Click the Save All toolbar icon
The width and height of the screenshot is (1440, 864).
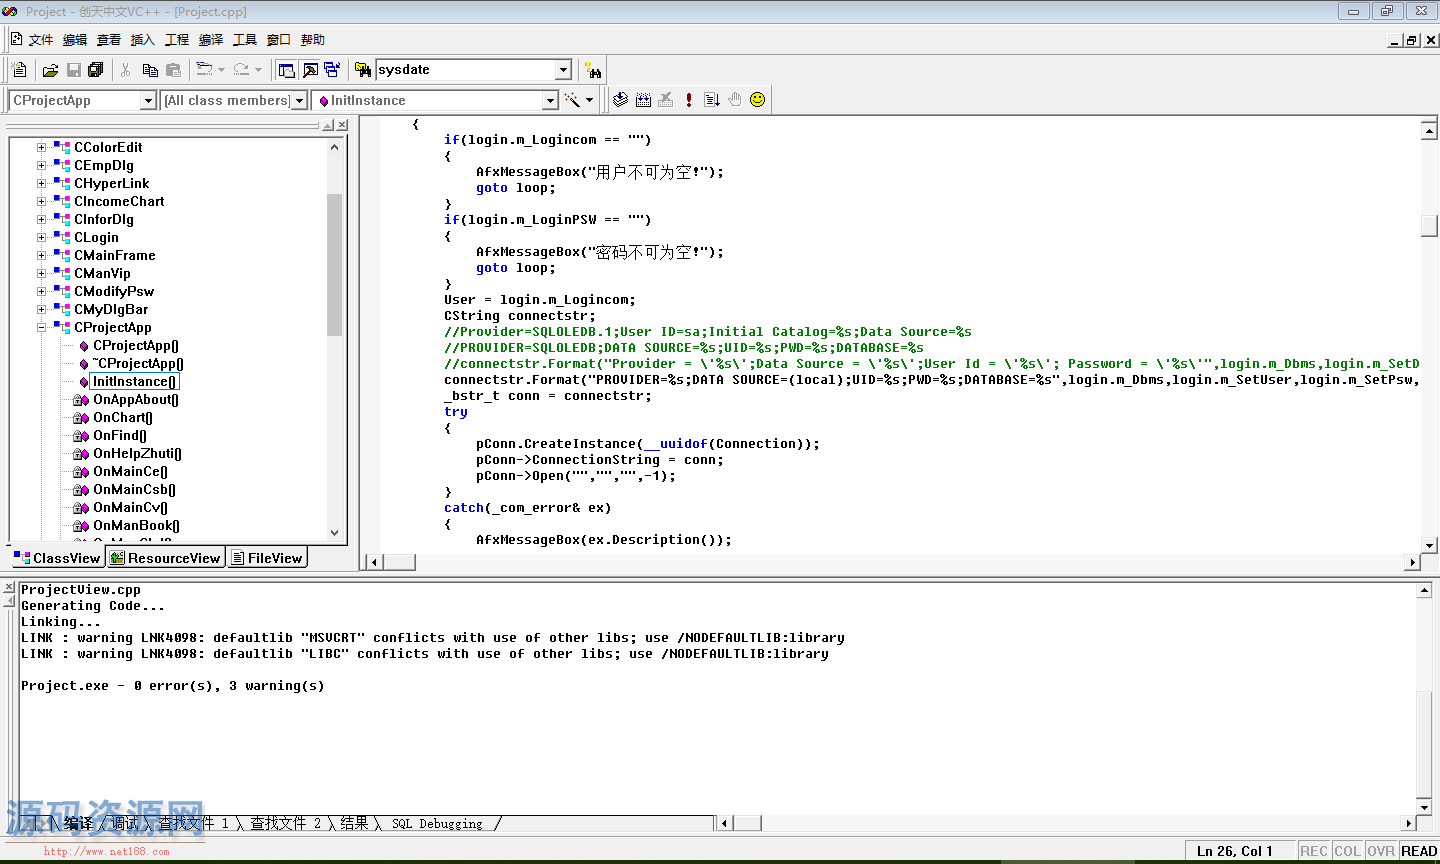point(96,70)
